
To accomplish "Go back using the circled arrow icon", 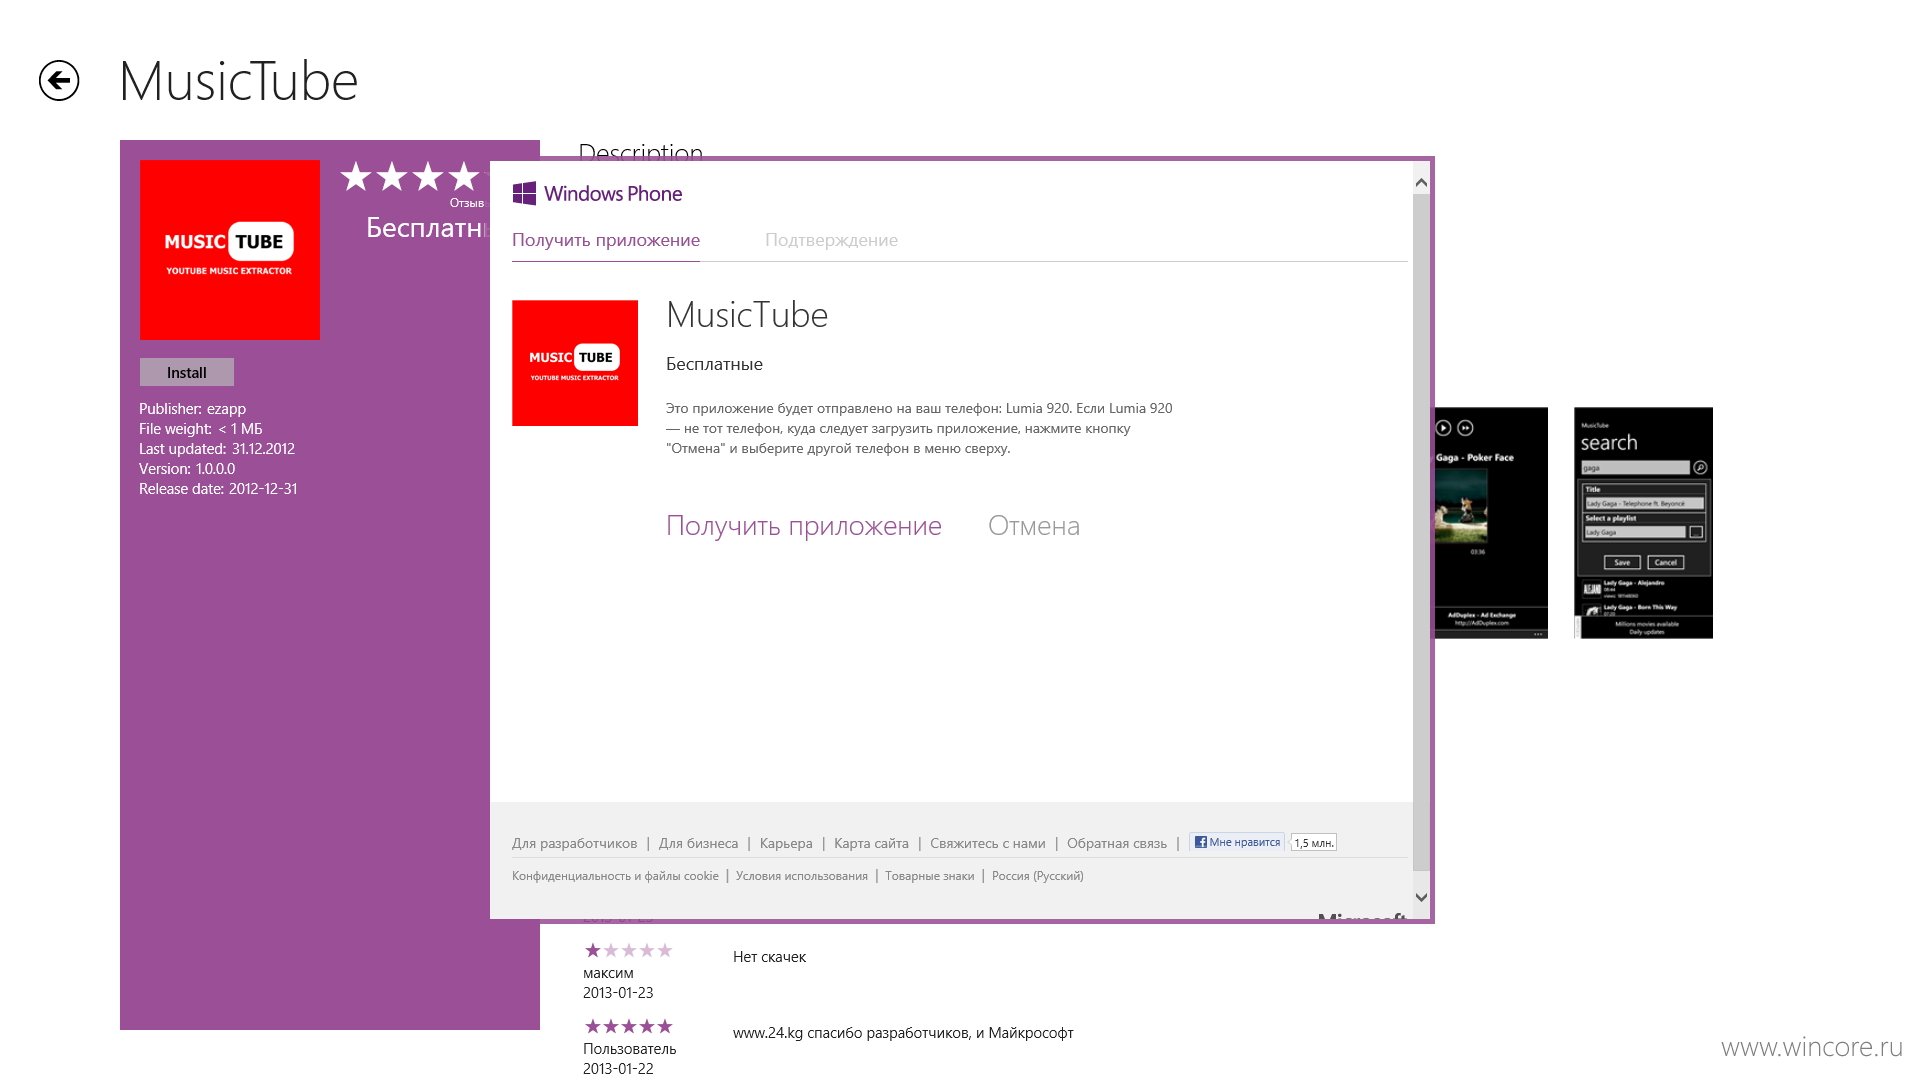I will tap(59, 81).
